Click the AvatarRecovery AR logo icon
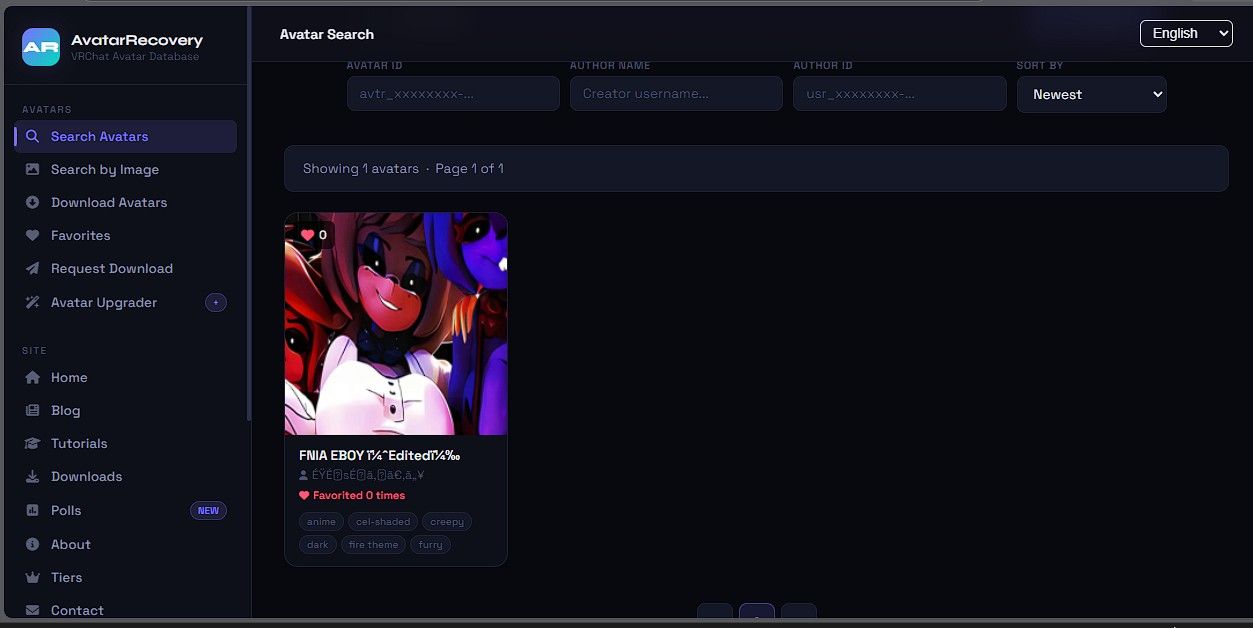Viewport: 1253px width, 628px height. click(41, 47)
